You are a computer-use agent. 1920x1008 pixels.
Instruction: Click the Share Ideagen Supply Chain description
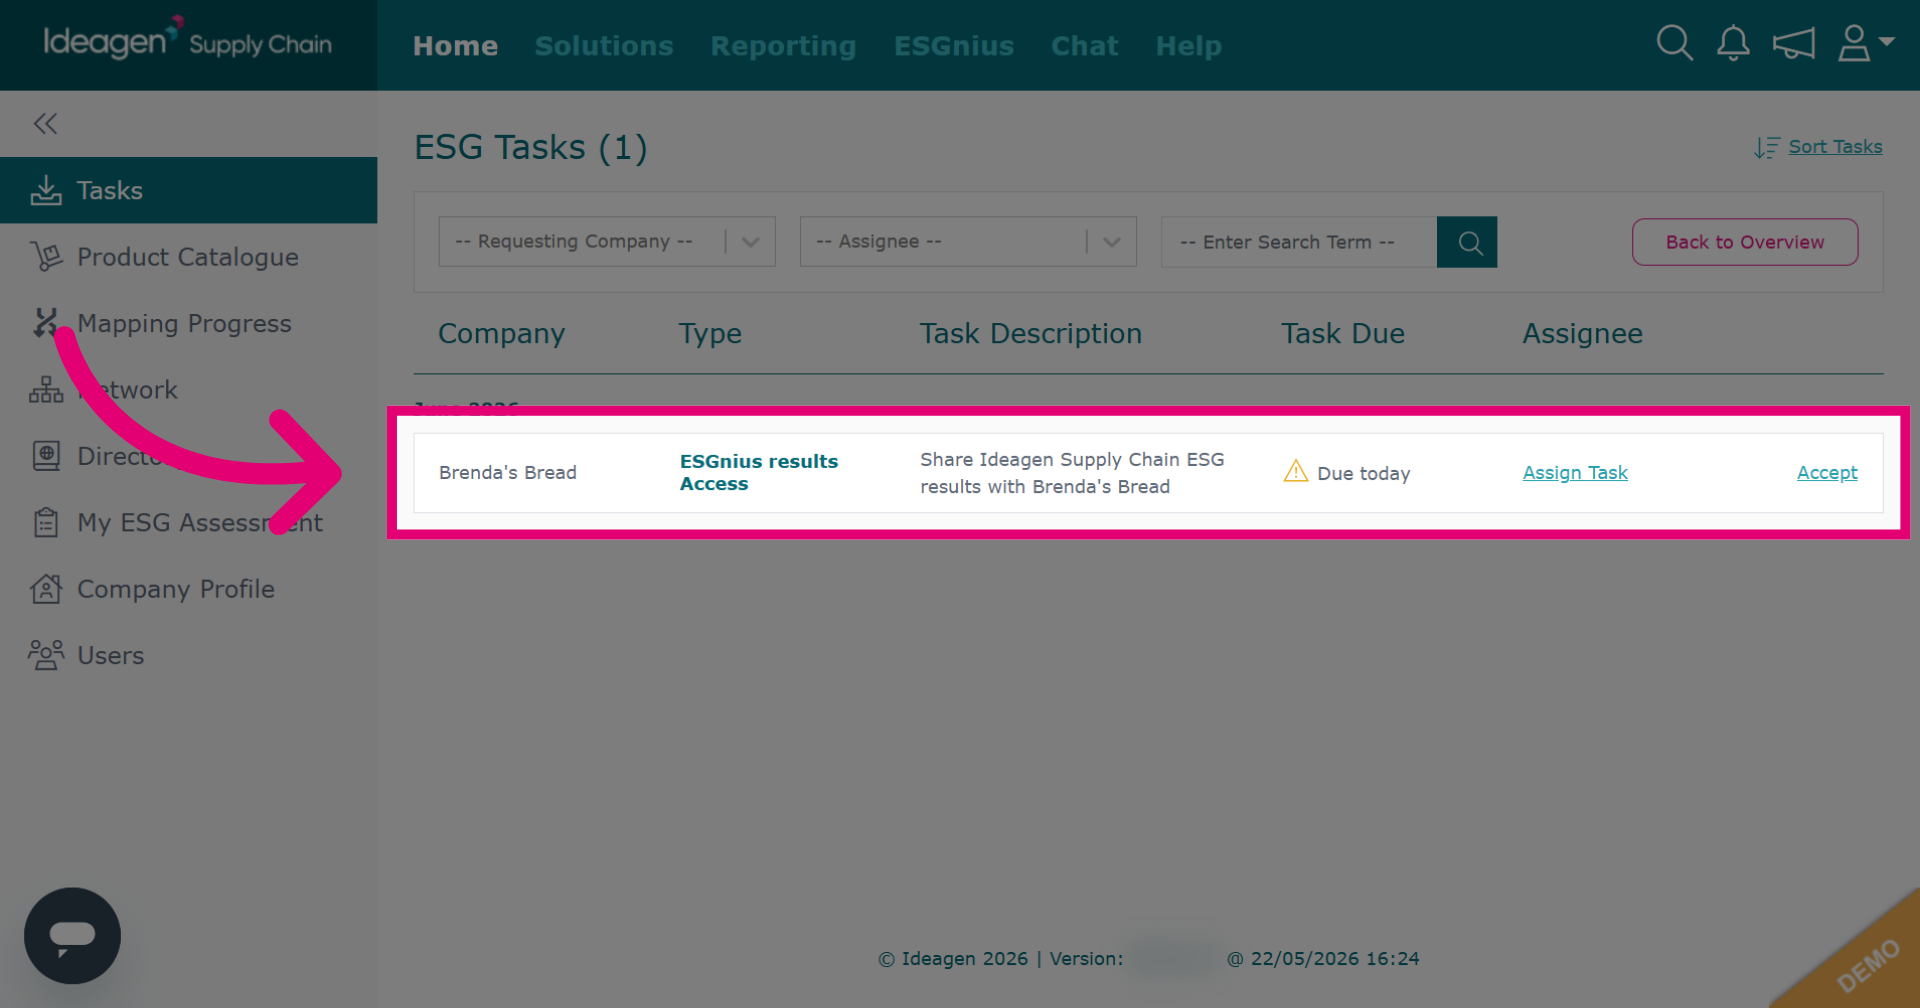1072,473
